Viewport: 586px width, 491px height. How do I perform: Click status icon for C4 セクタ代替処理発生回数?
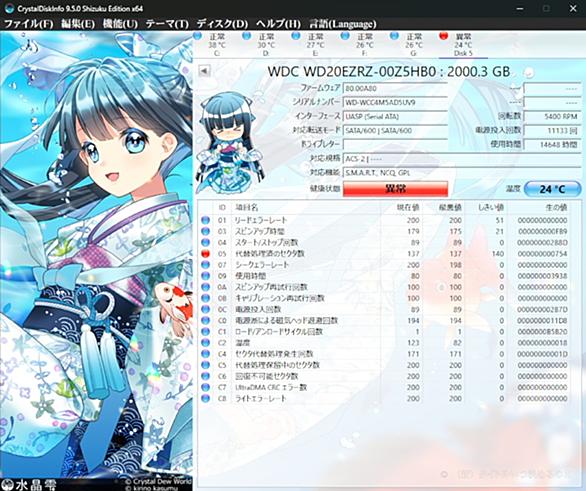click(205, 354)
